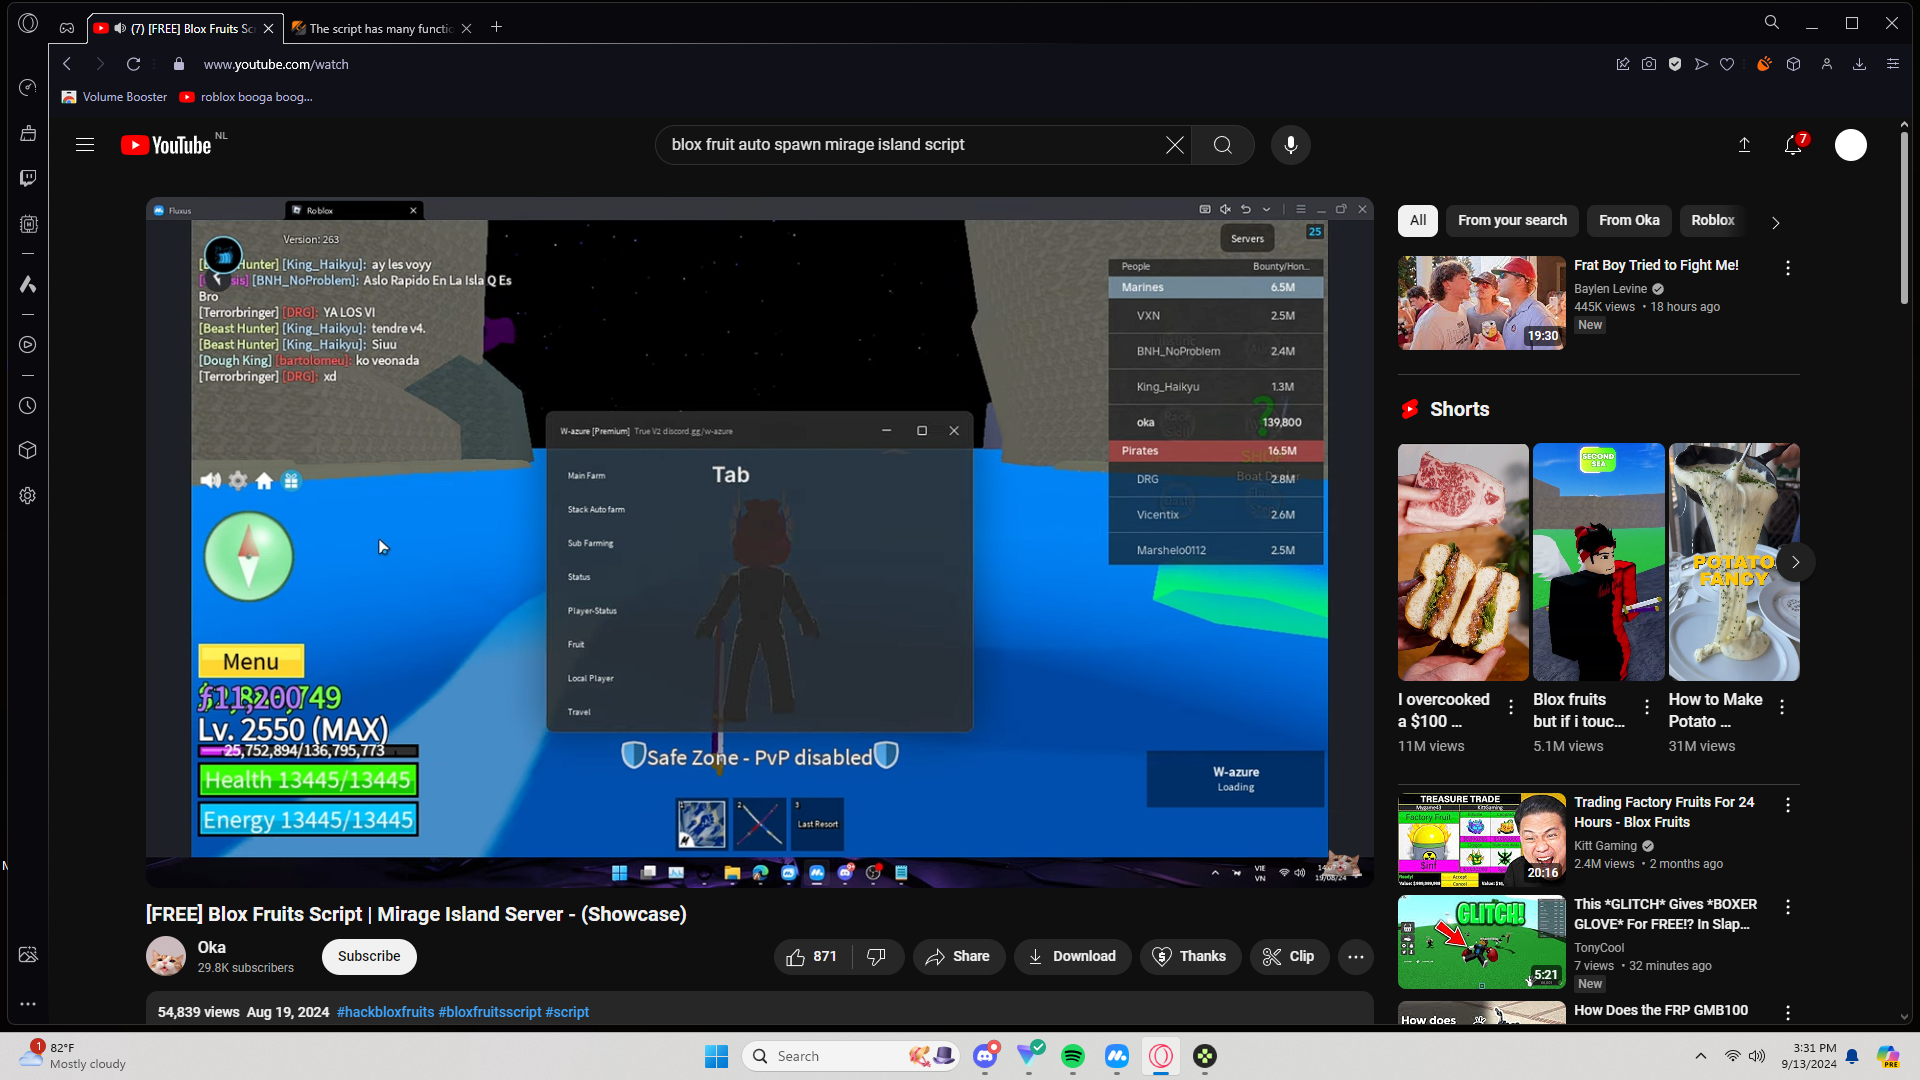Open the Oka channel avatar
Viewport: 1920px width, 1080px height.
coord(166,957)
